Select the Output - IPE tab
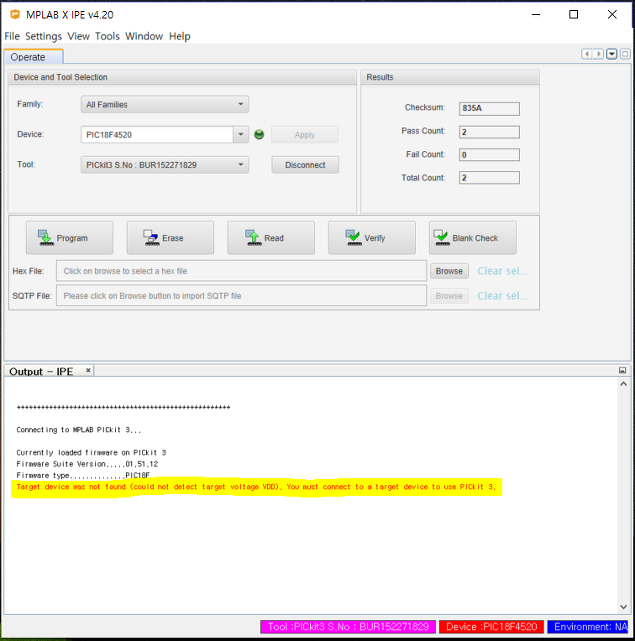Screen dimensions: 635x641 coord(41,371)
